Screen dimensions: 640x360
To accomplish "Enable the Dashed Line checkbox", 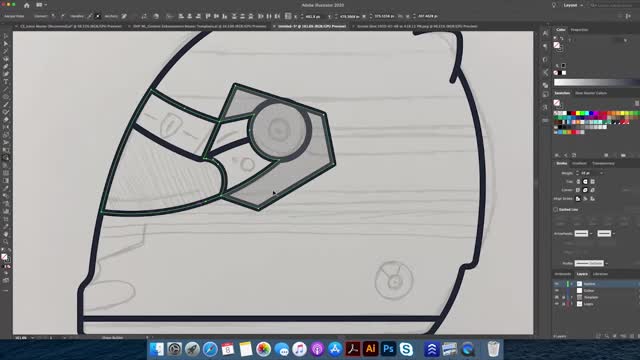I will pos(556,209).
